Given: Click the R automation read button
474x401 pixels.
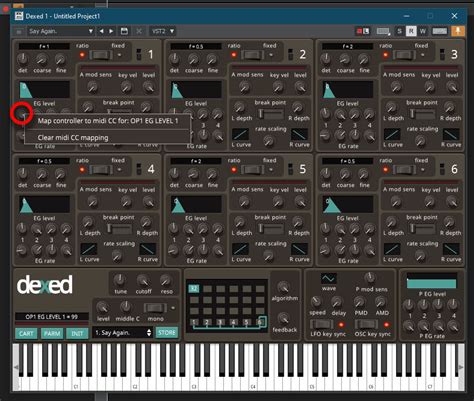Looking at the screenshot, I should (x=411, y=31).
